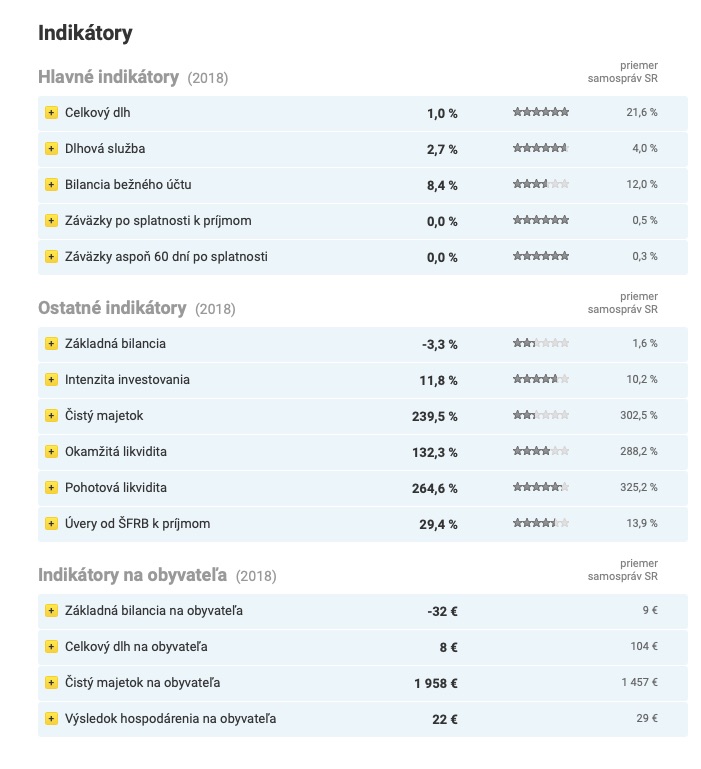This screenshot has height=769, width=701.
Task: Click plus icon next to Intenzita investovania
Action: tap(51, 380)
